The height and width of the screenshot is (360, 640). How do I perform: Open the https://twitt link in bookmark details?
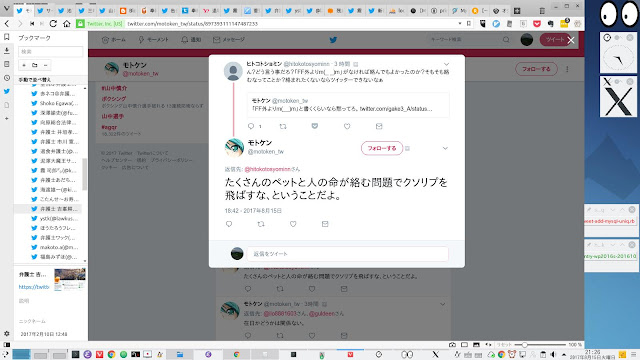[34, 287]
